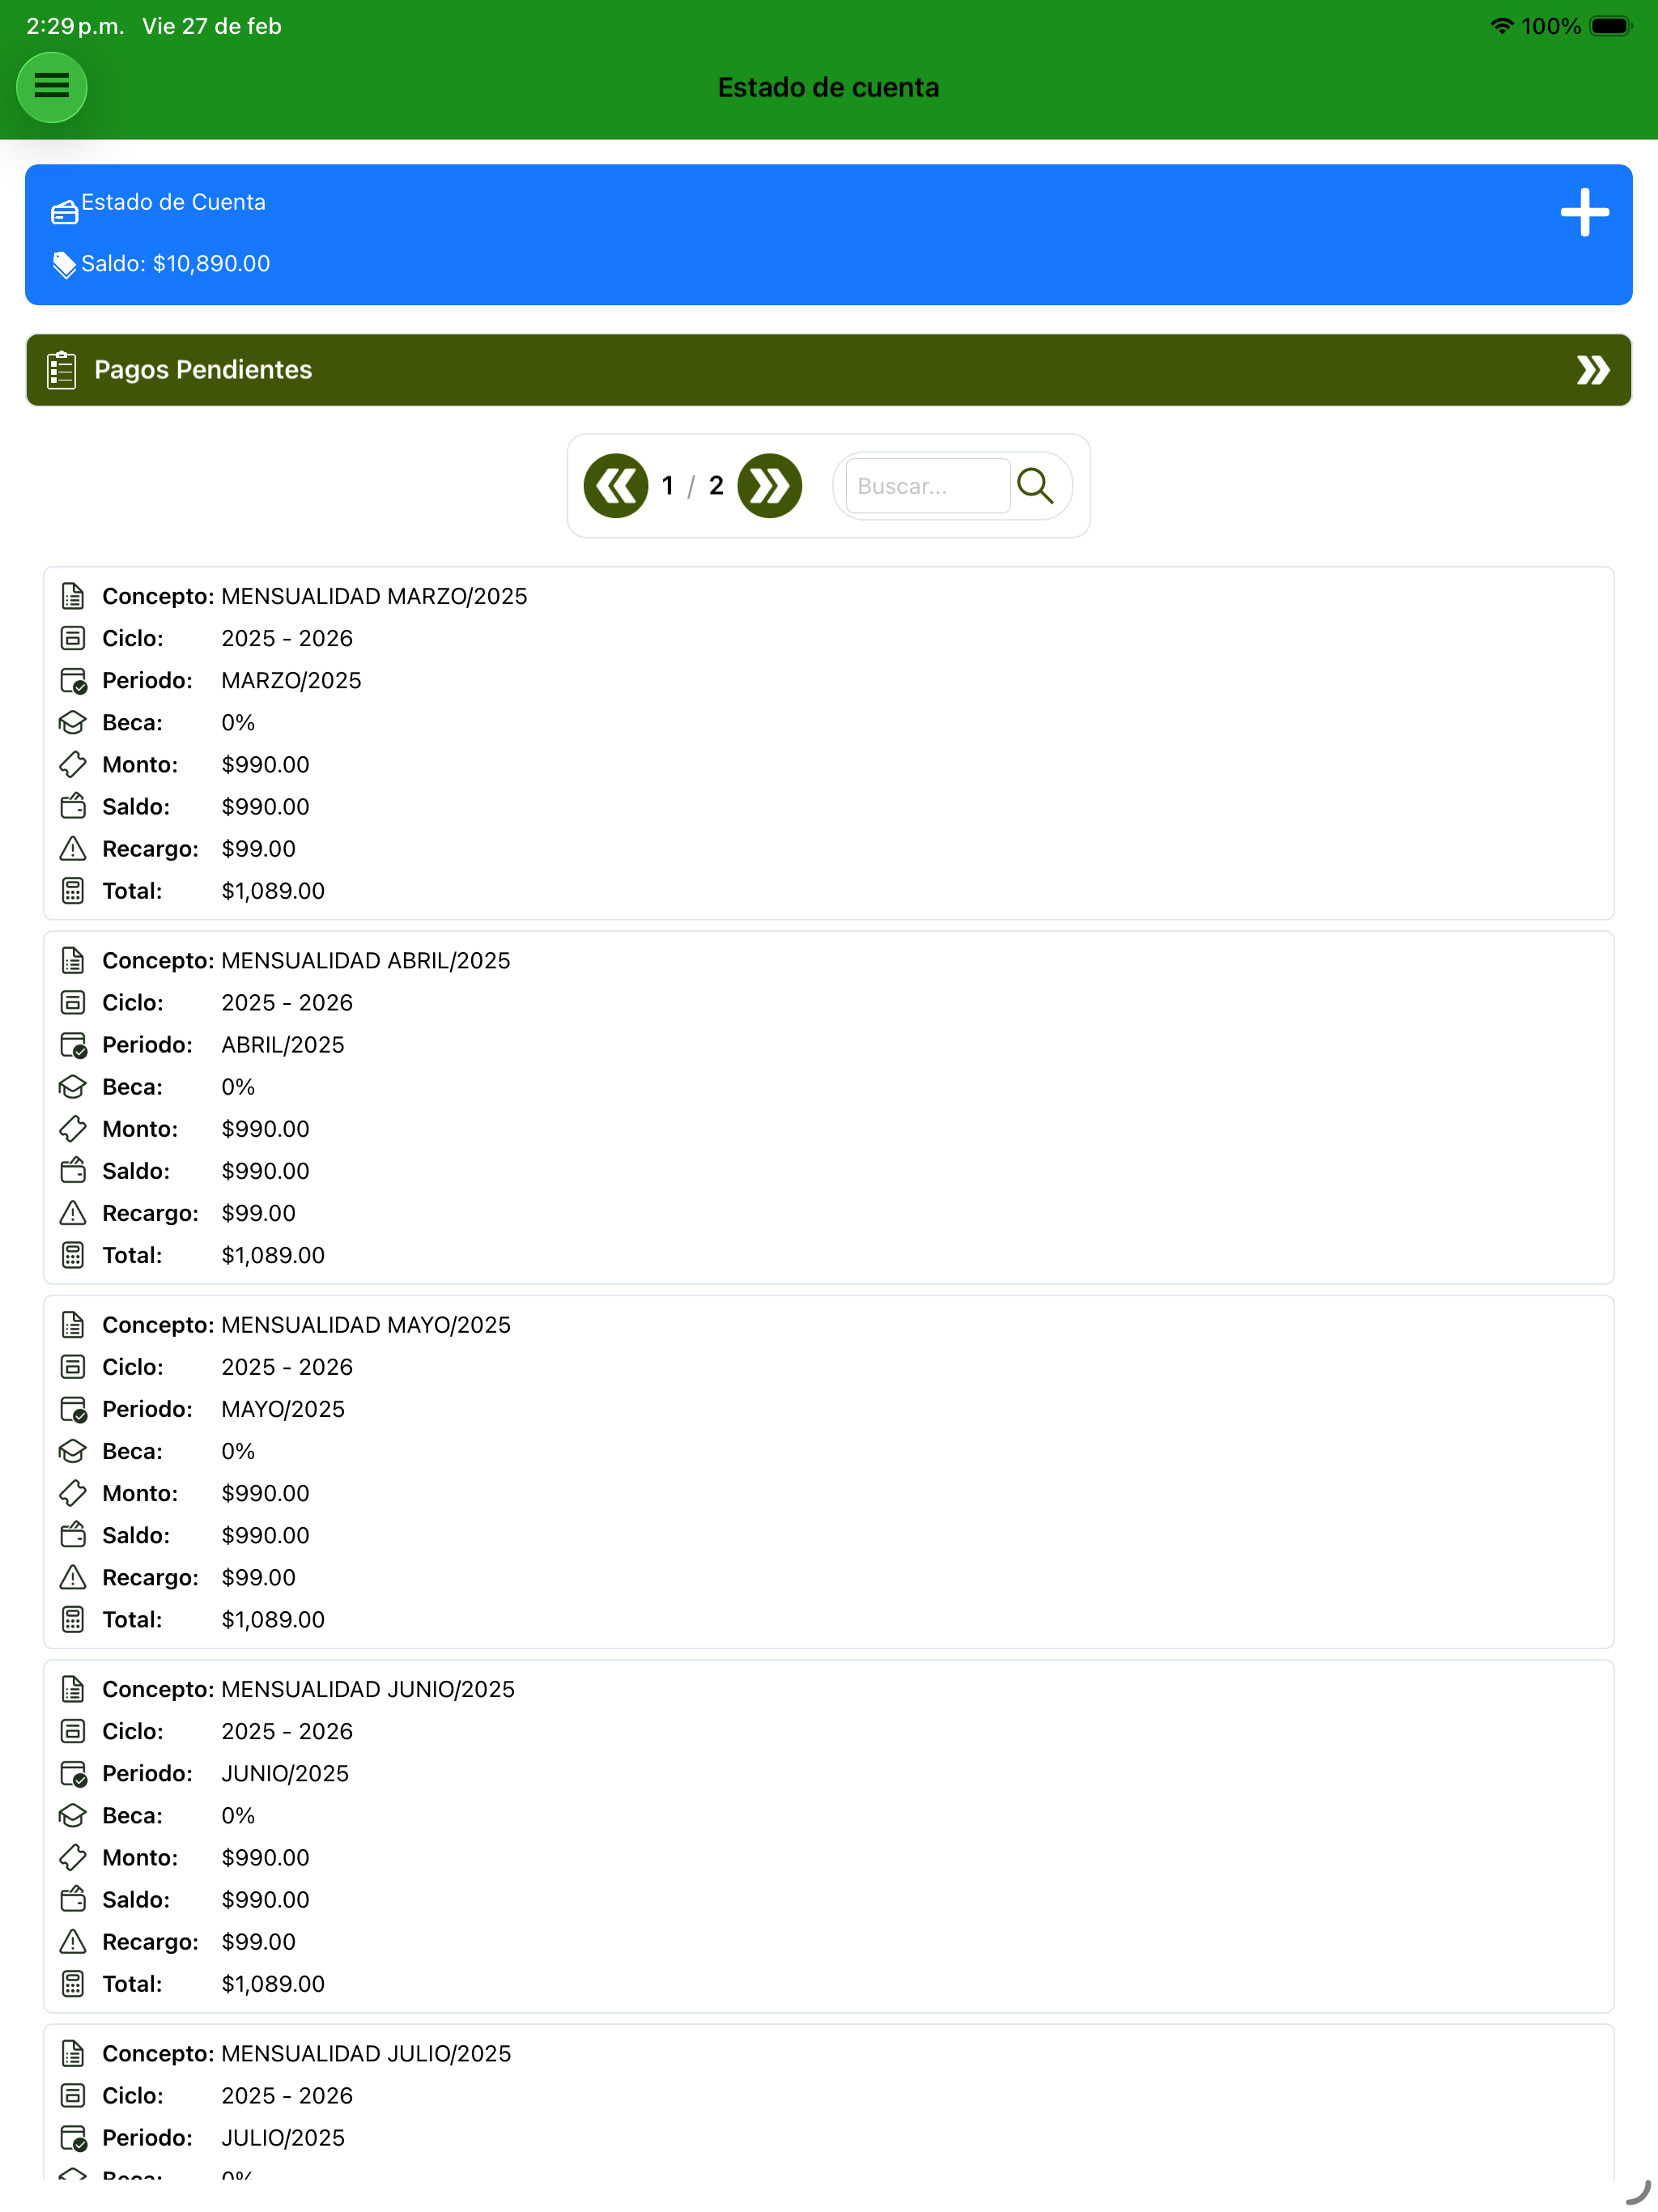The image size is (1658, 2212).
Task: Select the MENSUALIDAD ABRIL/2025 concept
Action: (x=365, y=961)
